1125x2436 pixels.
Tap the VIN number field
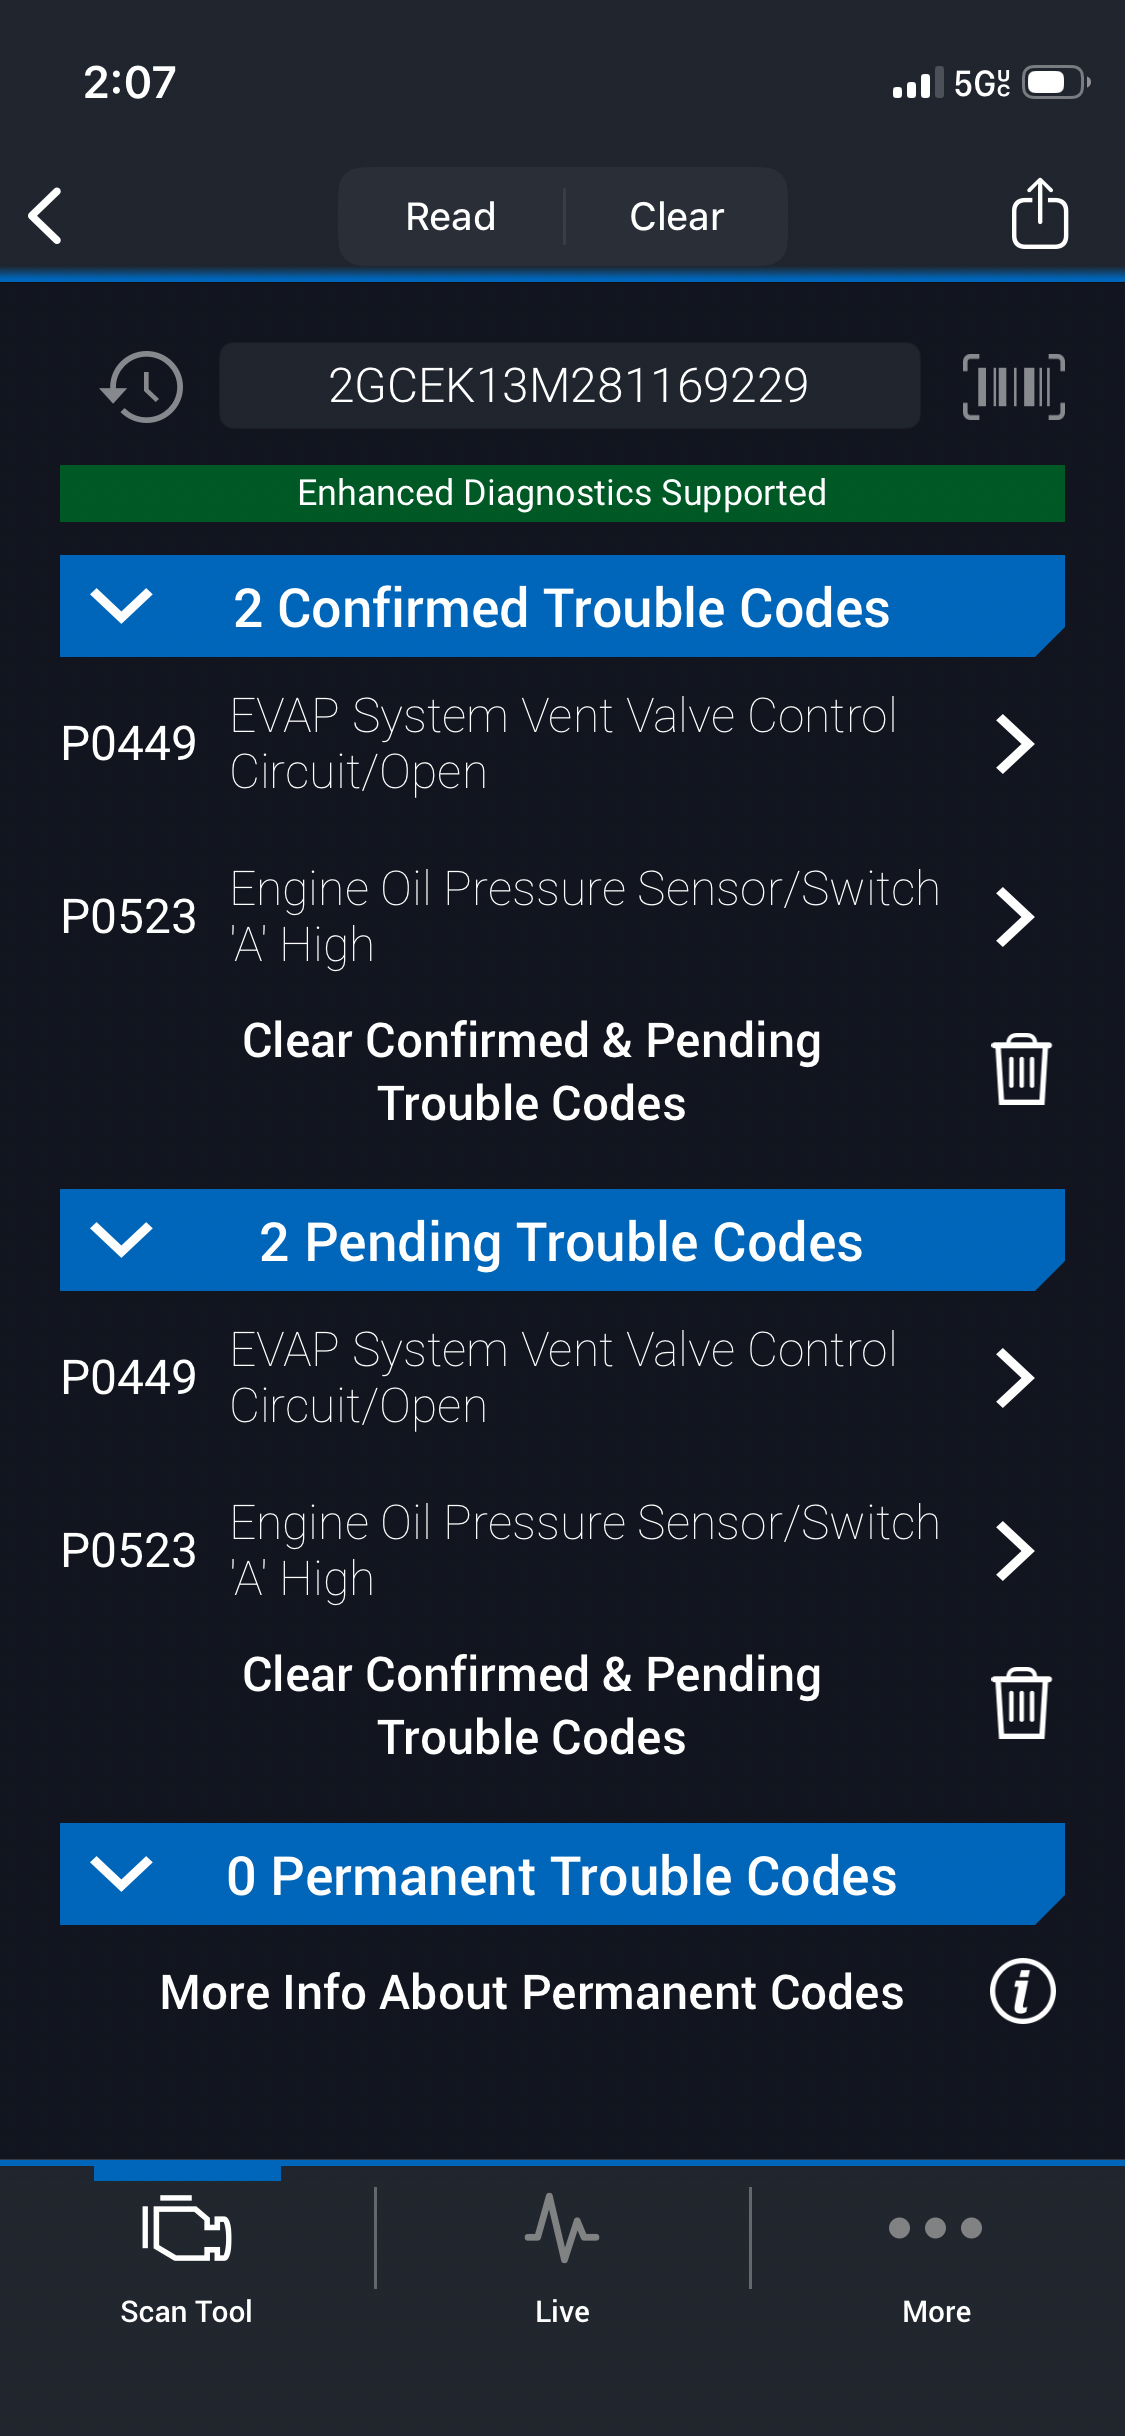click(569, 386)
